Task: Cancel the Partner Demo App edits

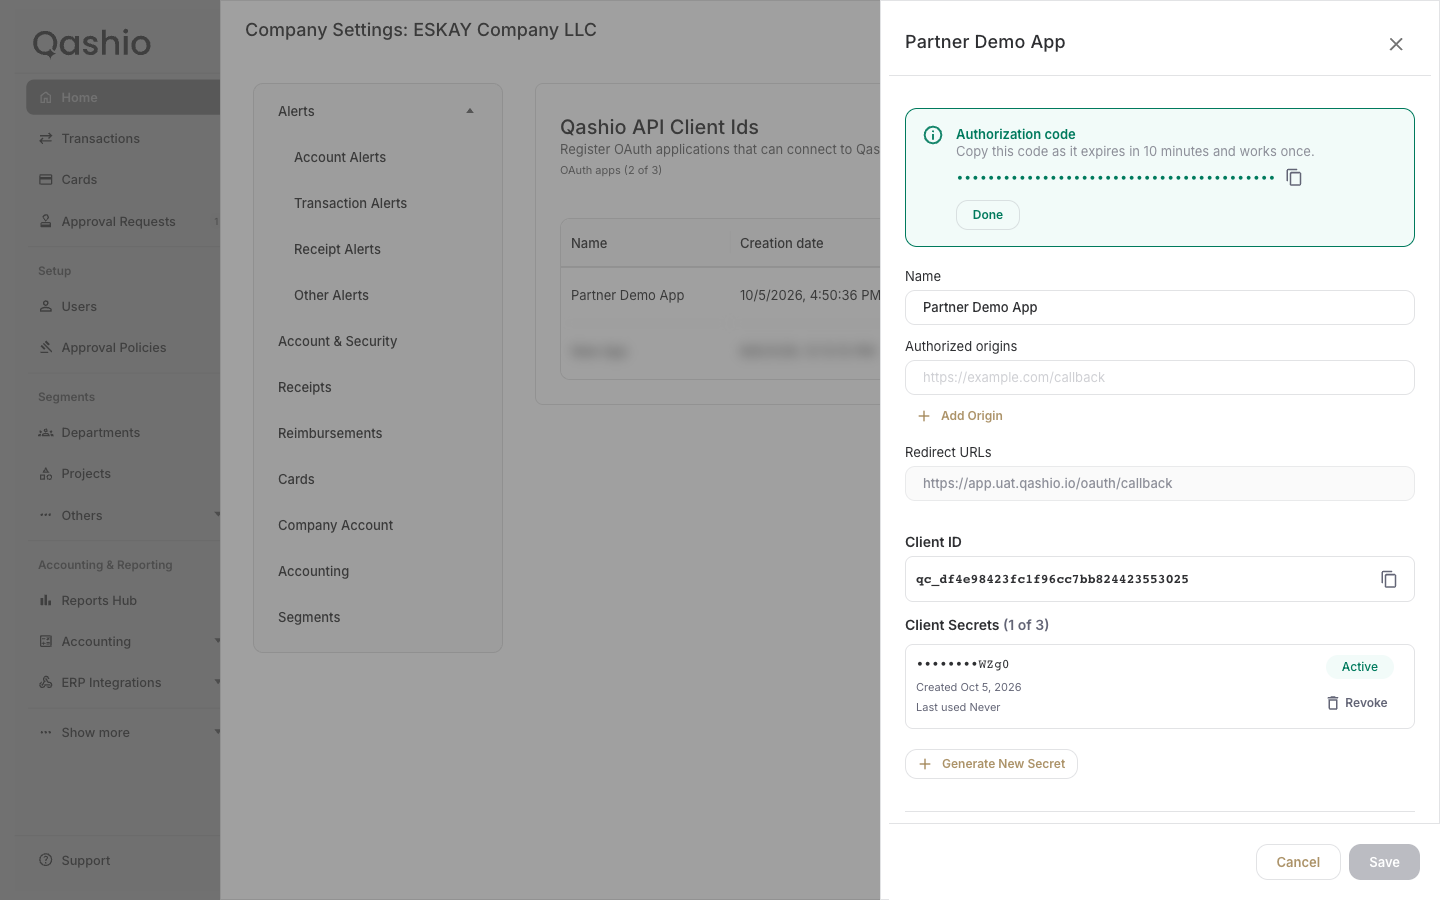Action: pyautogui.click(x=1298, y=862)
